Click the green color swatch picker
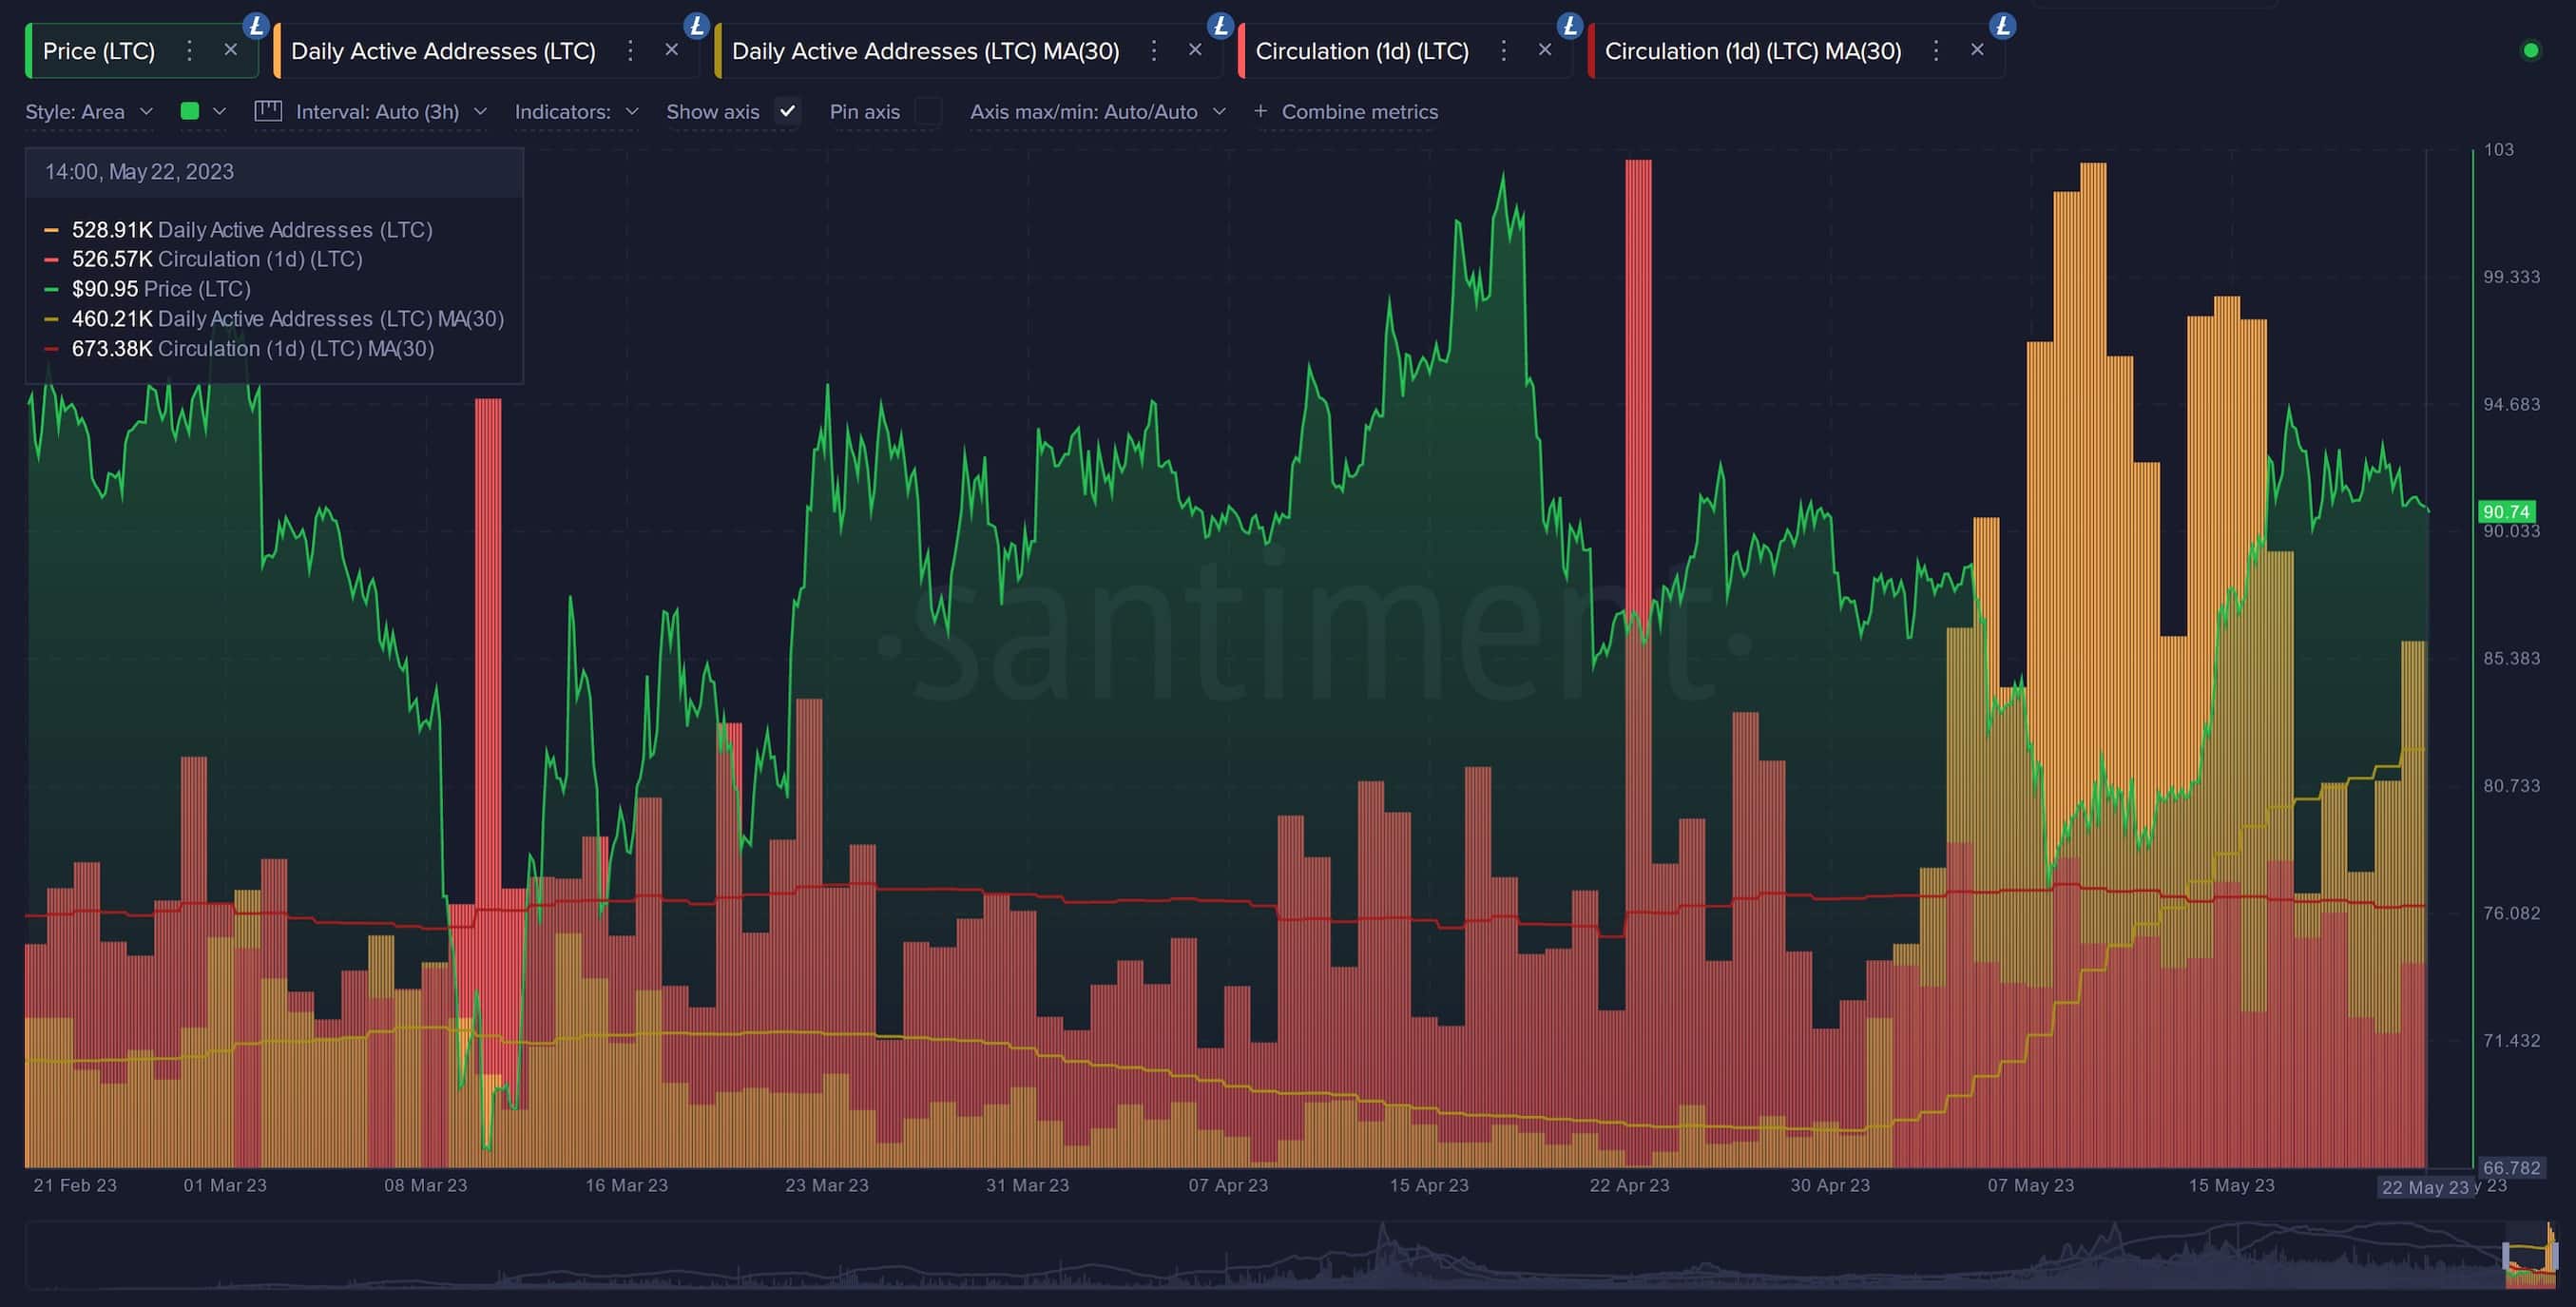This screenshot has height=1307, width=2576. [x=190, y=111]
